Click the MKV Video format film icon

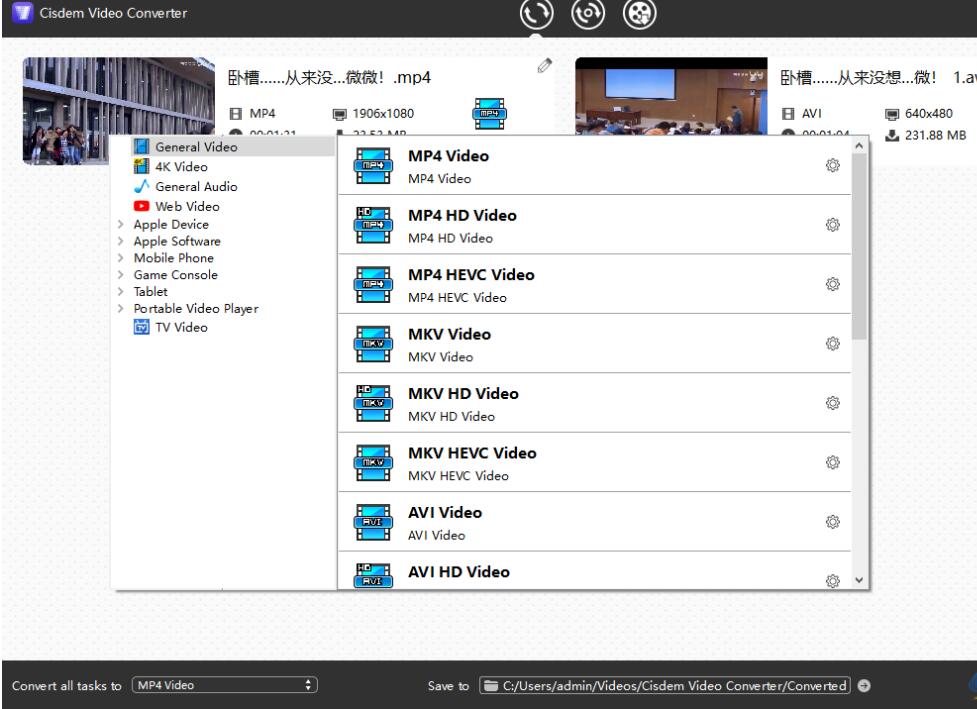point(373,344)
